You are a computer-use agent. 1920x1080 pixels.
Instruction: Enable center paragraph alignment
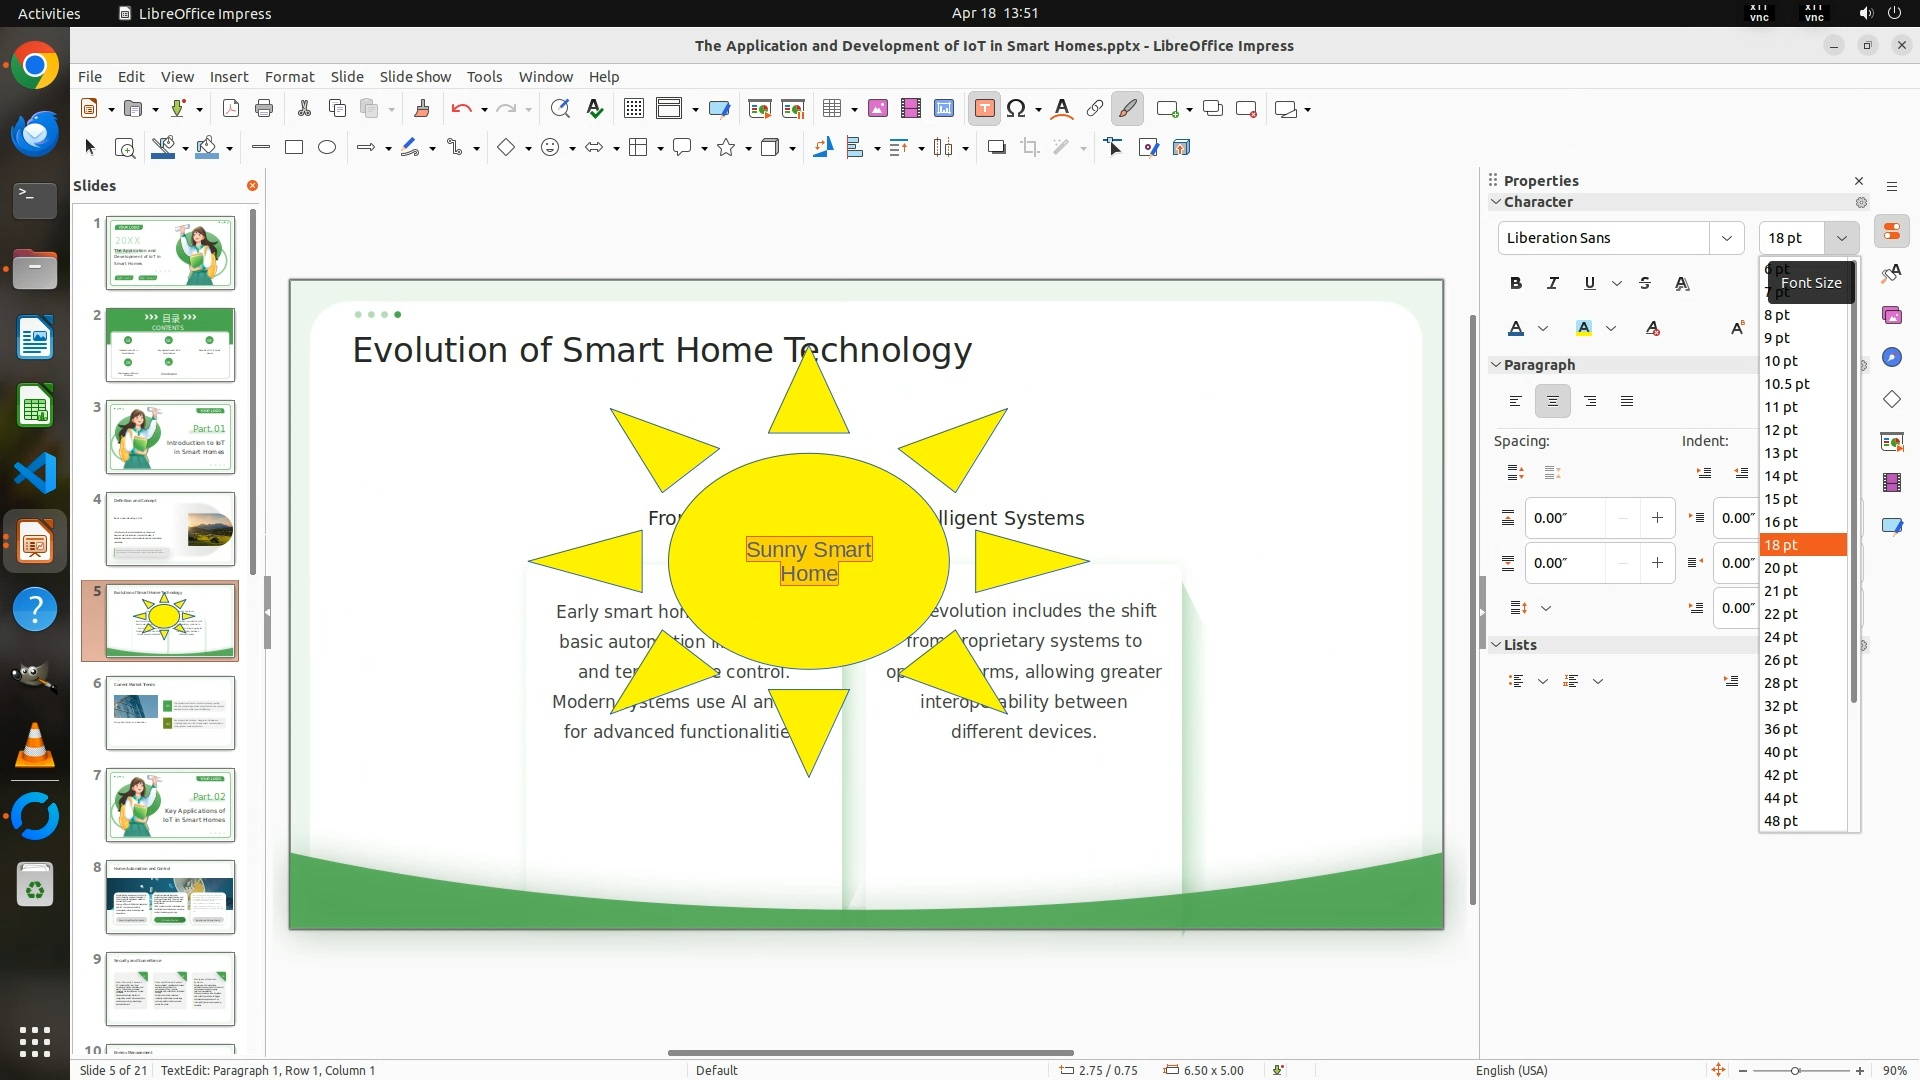pos(1553,402)
